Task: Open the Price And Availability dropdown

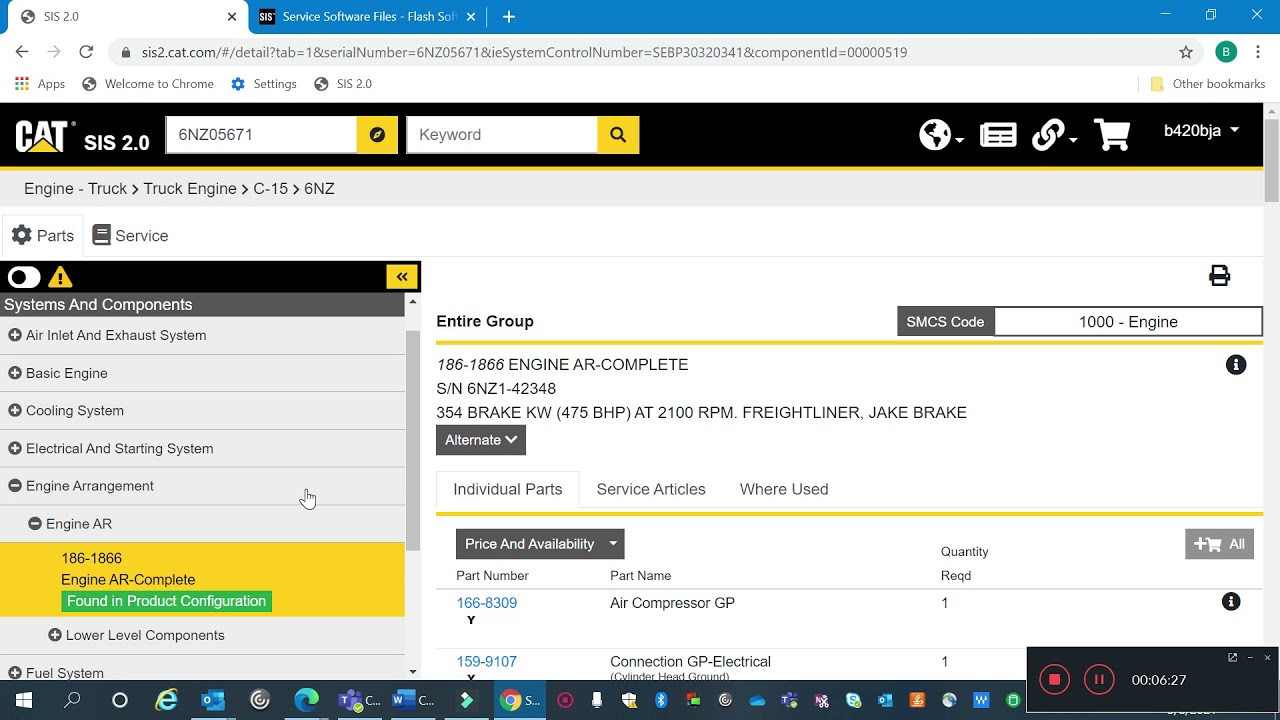Action: (540, 544)
